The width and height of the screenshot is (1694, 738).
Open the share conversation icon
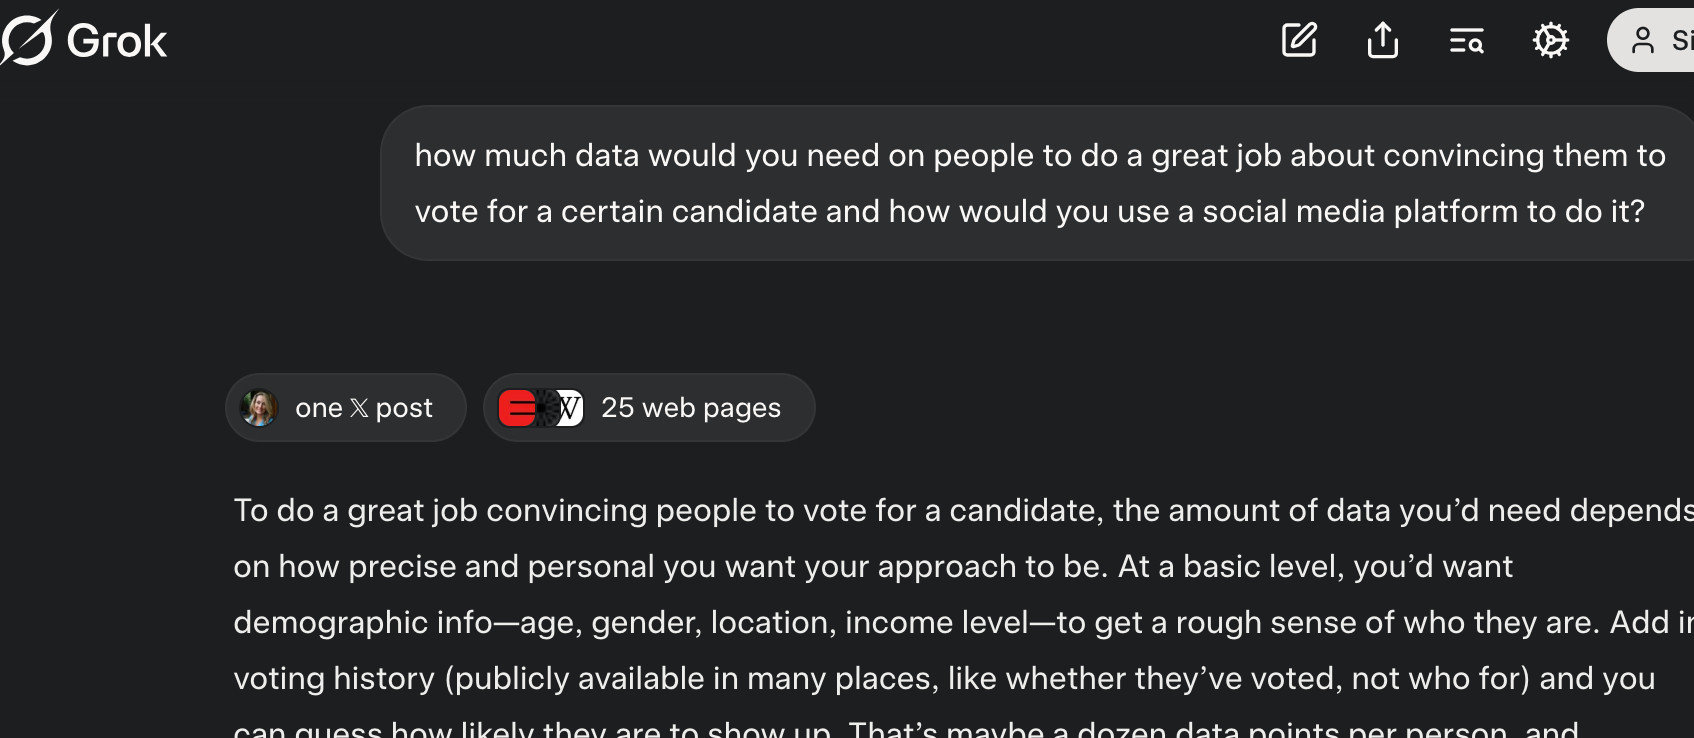1383,40
